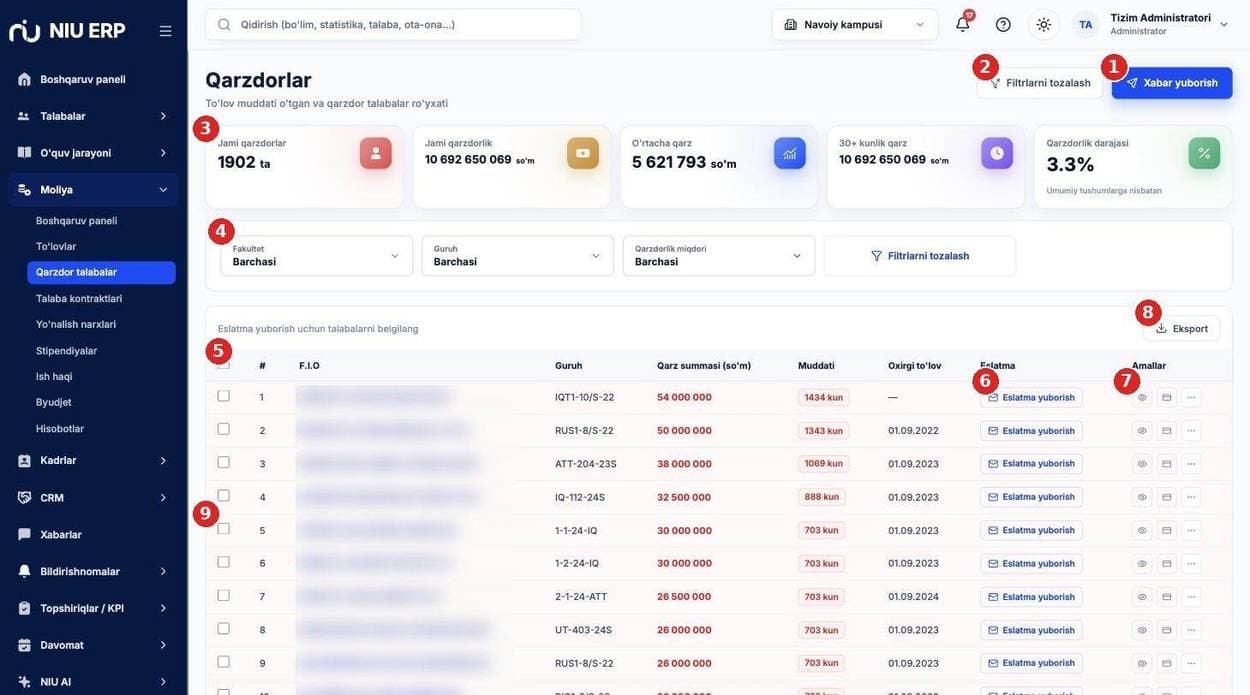Click the Kadrlar icon in the sidebar

point(24,460)
